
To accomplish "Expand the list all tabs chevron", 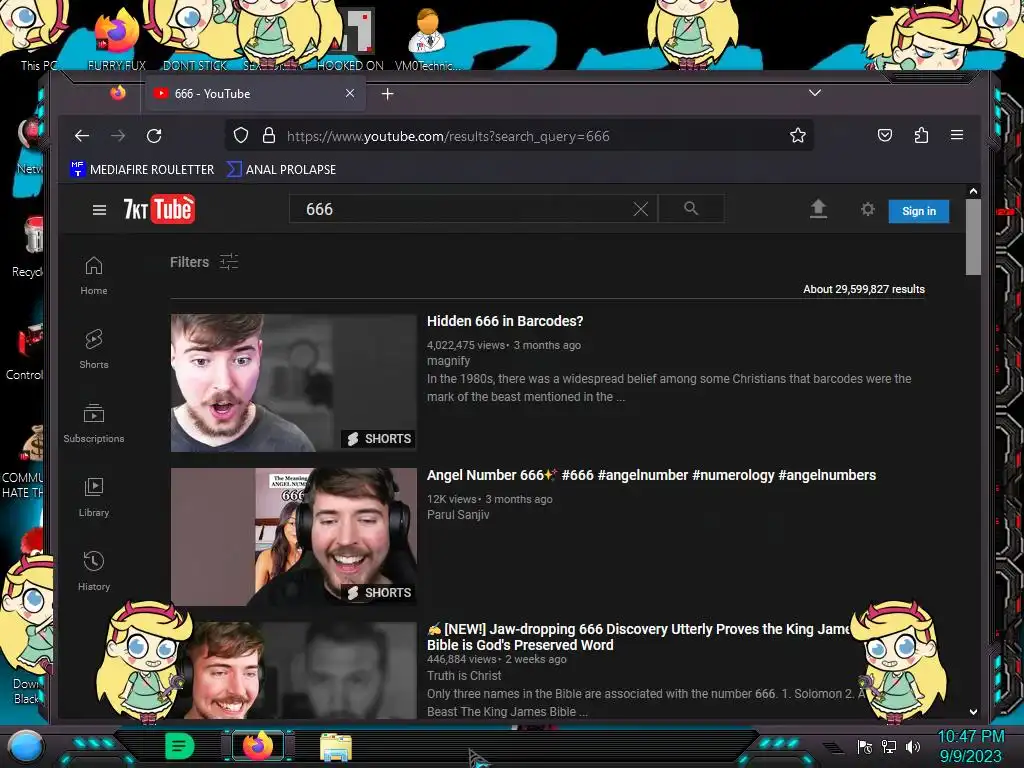I will (814, 93).
